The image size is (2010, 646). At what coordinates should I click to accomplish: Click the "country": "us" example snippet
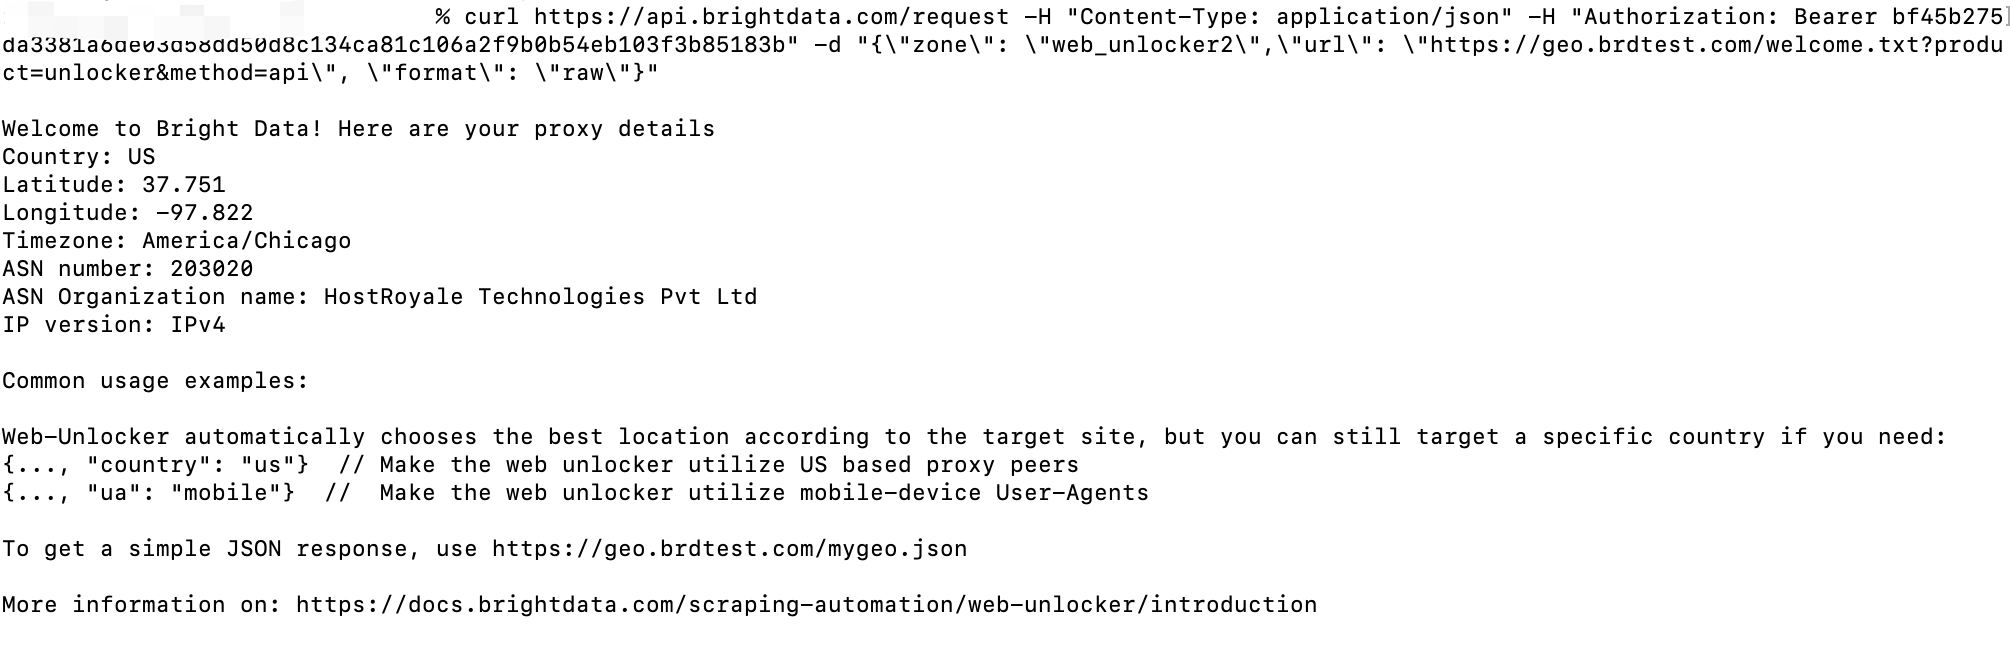197,465
